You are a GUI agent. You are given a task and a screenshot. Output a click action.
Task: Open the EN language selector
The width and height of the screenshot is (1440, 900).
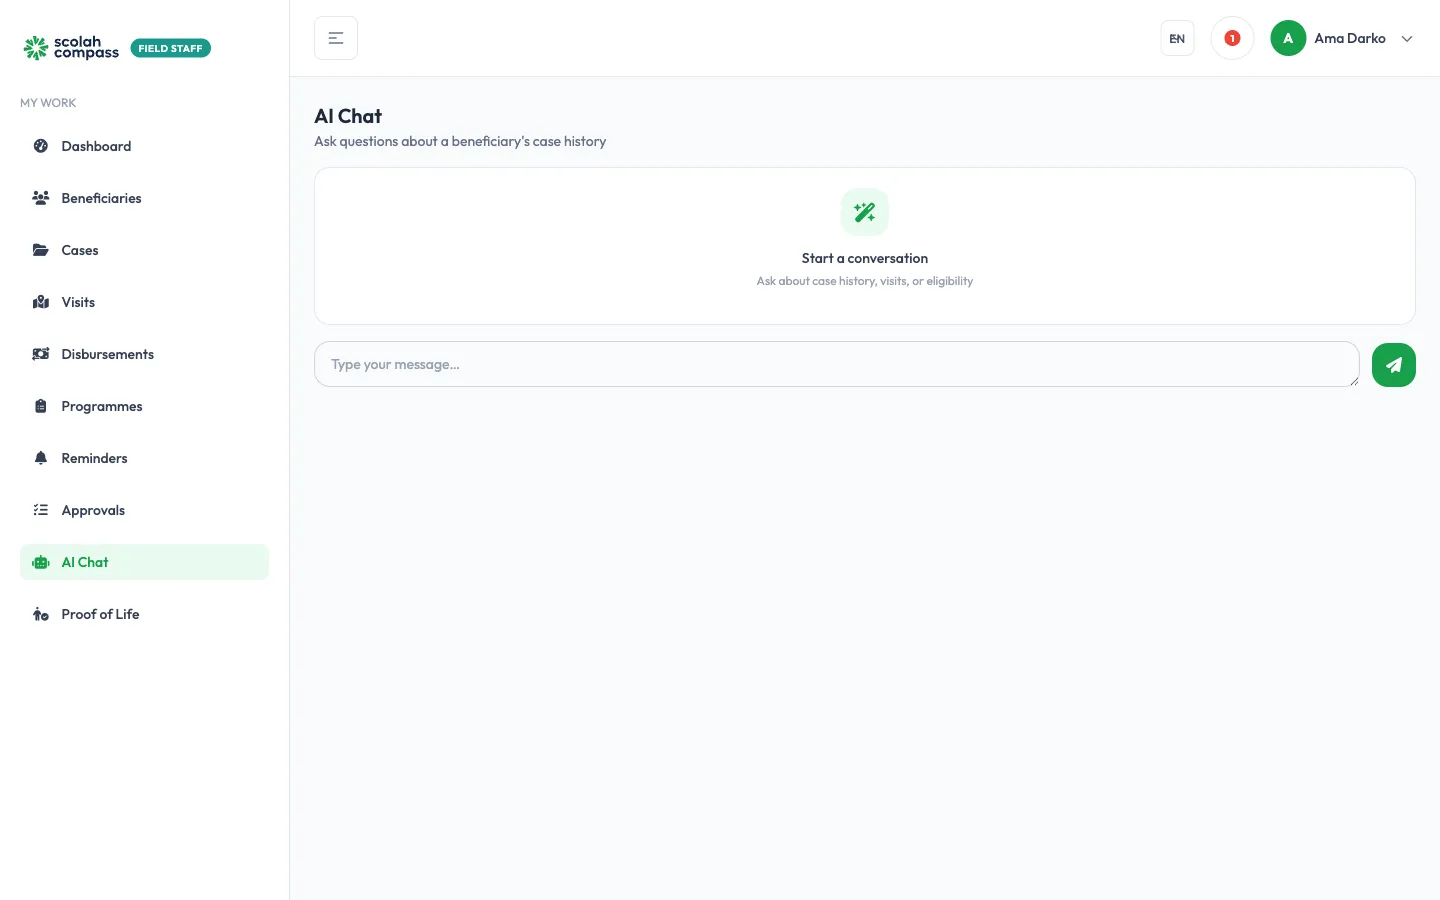1177,39
